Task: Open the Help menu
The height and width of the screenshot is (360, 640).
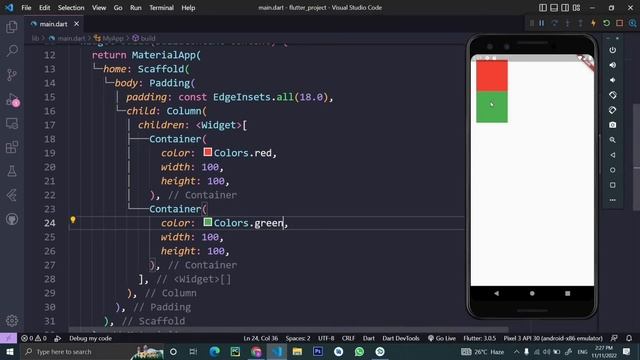Action: click(x=188, y=8)
